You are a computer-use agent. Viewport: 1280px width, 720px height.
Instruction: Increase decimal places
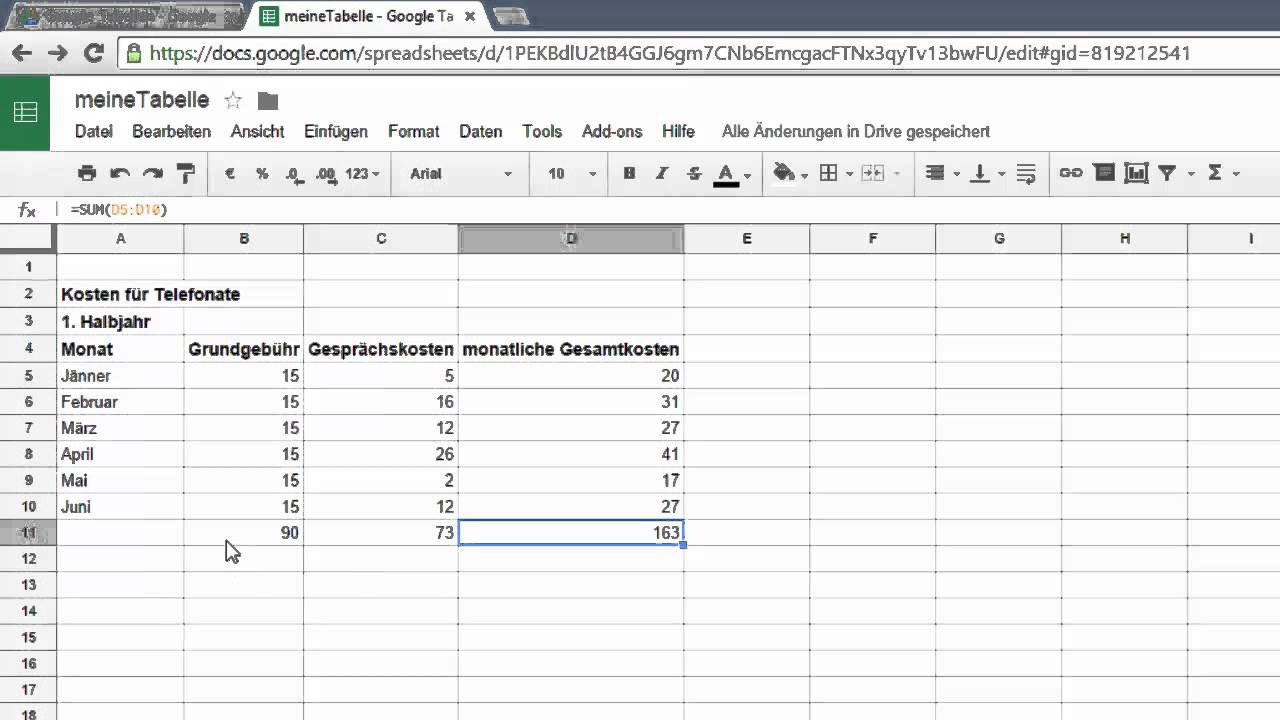click(325, 174)
